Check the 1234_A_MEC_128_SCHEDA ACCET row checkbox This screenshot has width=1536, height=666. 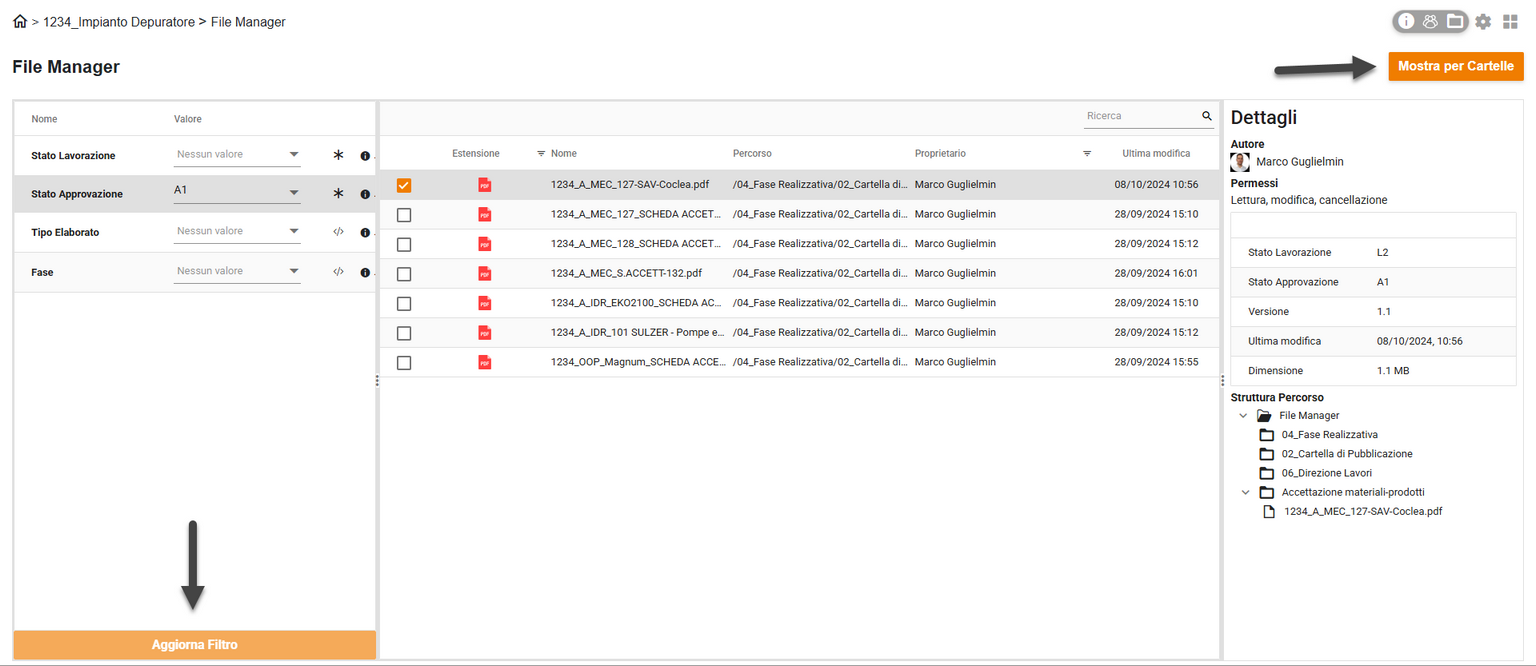pos(404,244)
